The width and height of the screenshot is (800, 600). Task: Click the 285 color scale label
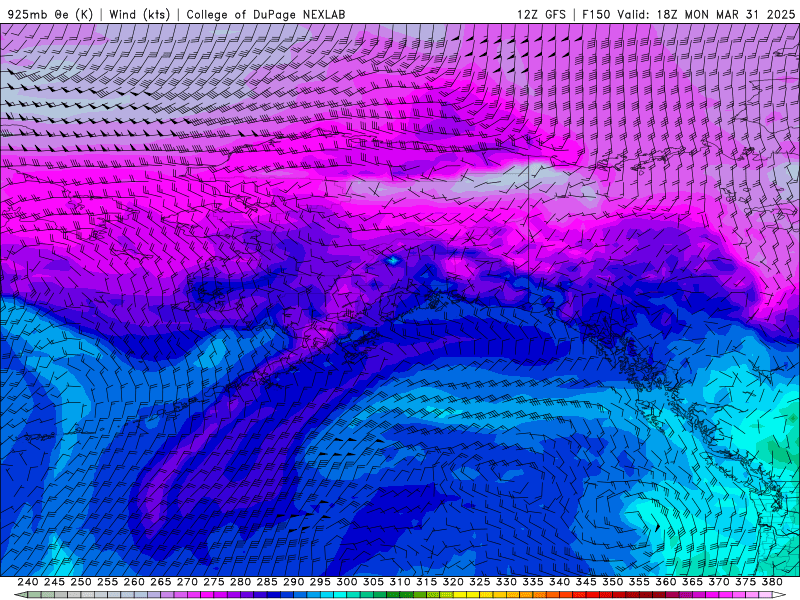(x=267, y=582)
